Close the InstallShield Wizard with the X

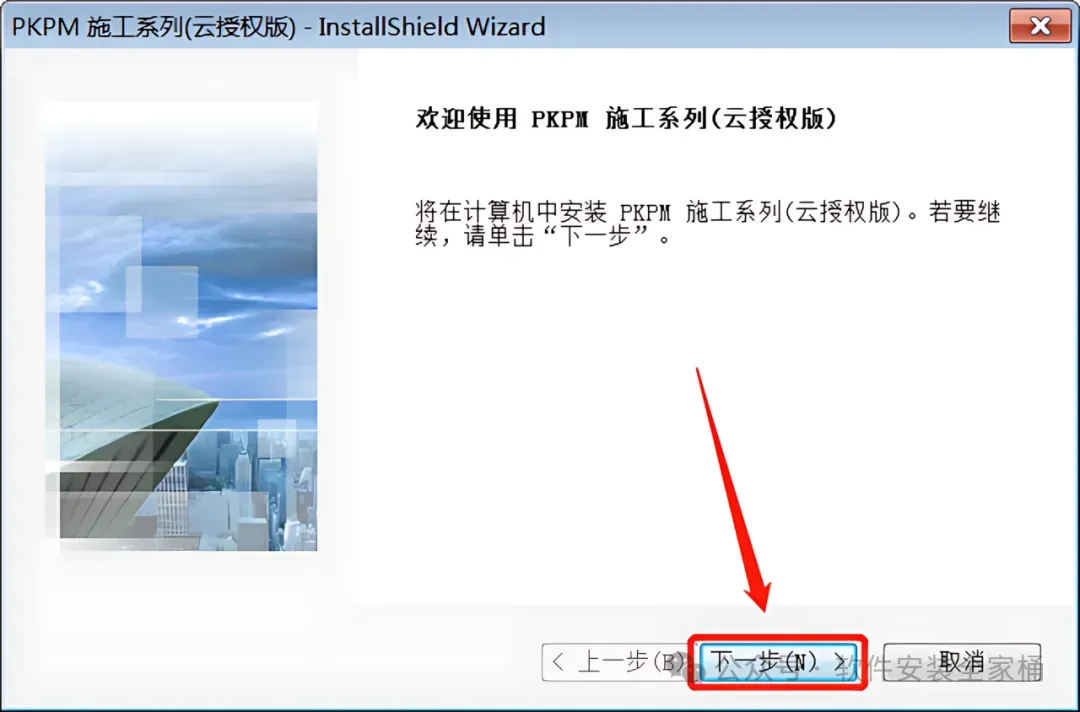click(x=1040, y=26)
